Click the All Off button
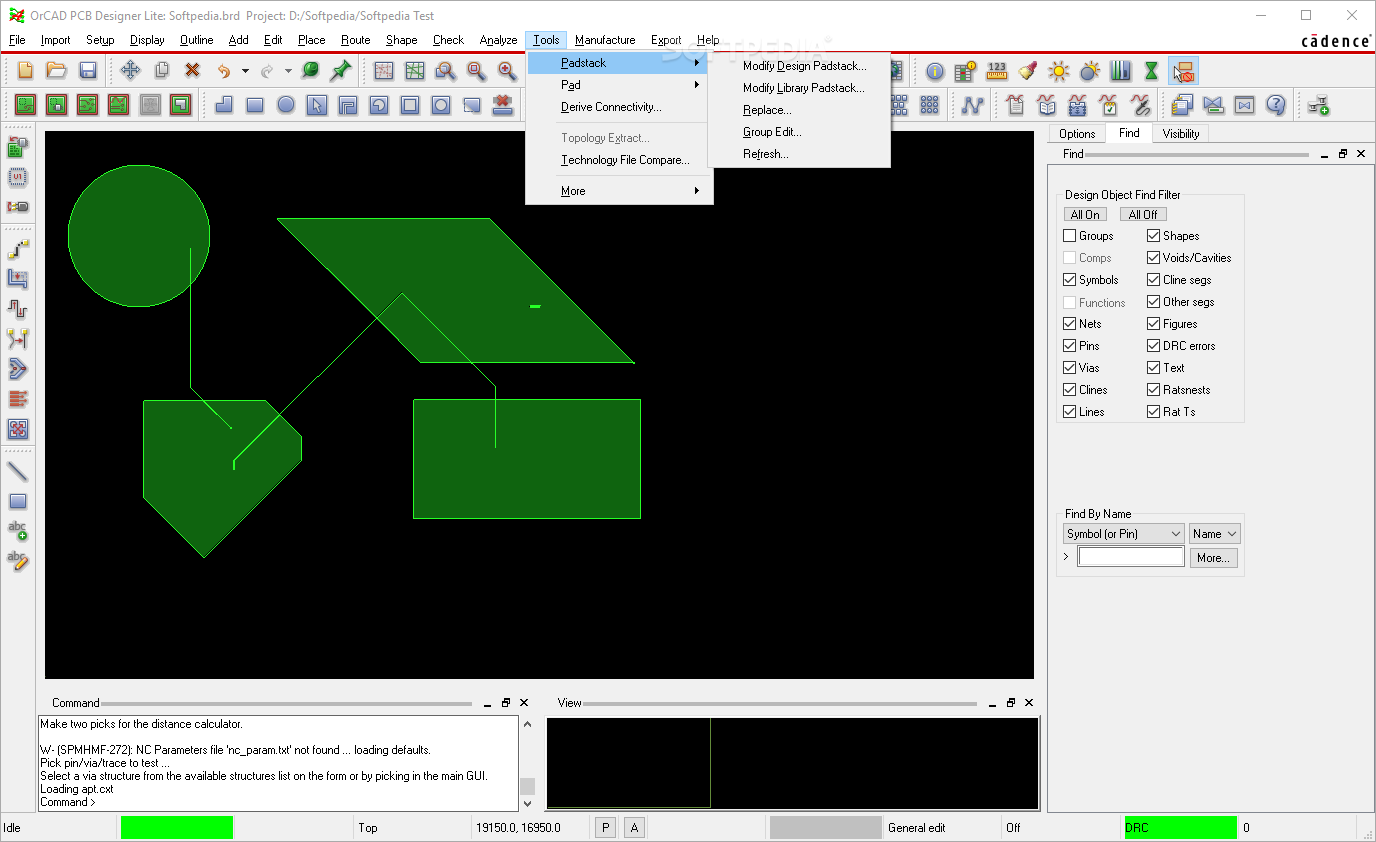The height and width of the screenshot is (842, 1376). 1143,214
